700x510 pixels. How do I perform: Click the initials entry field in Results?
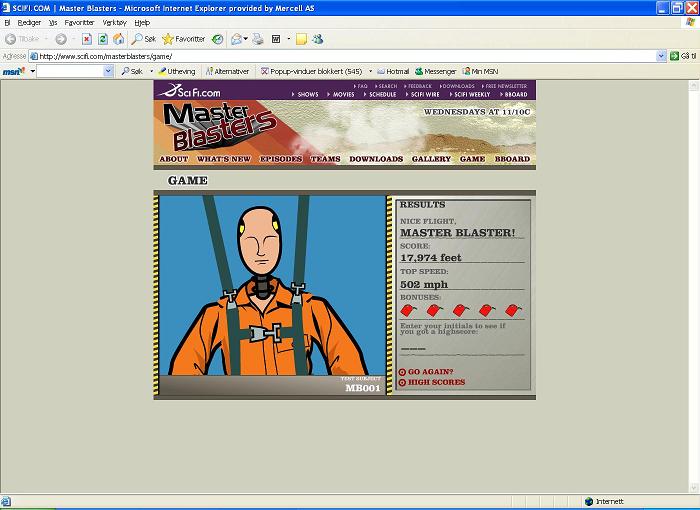(x=462, y=348)
